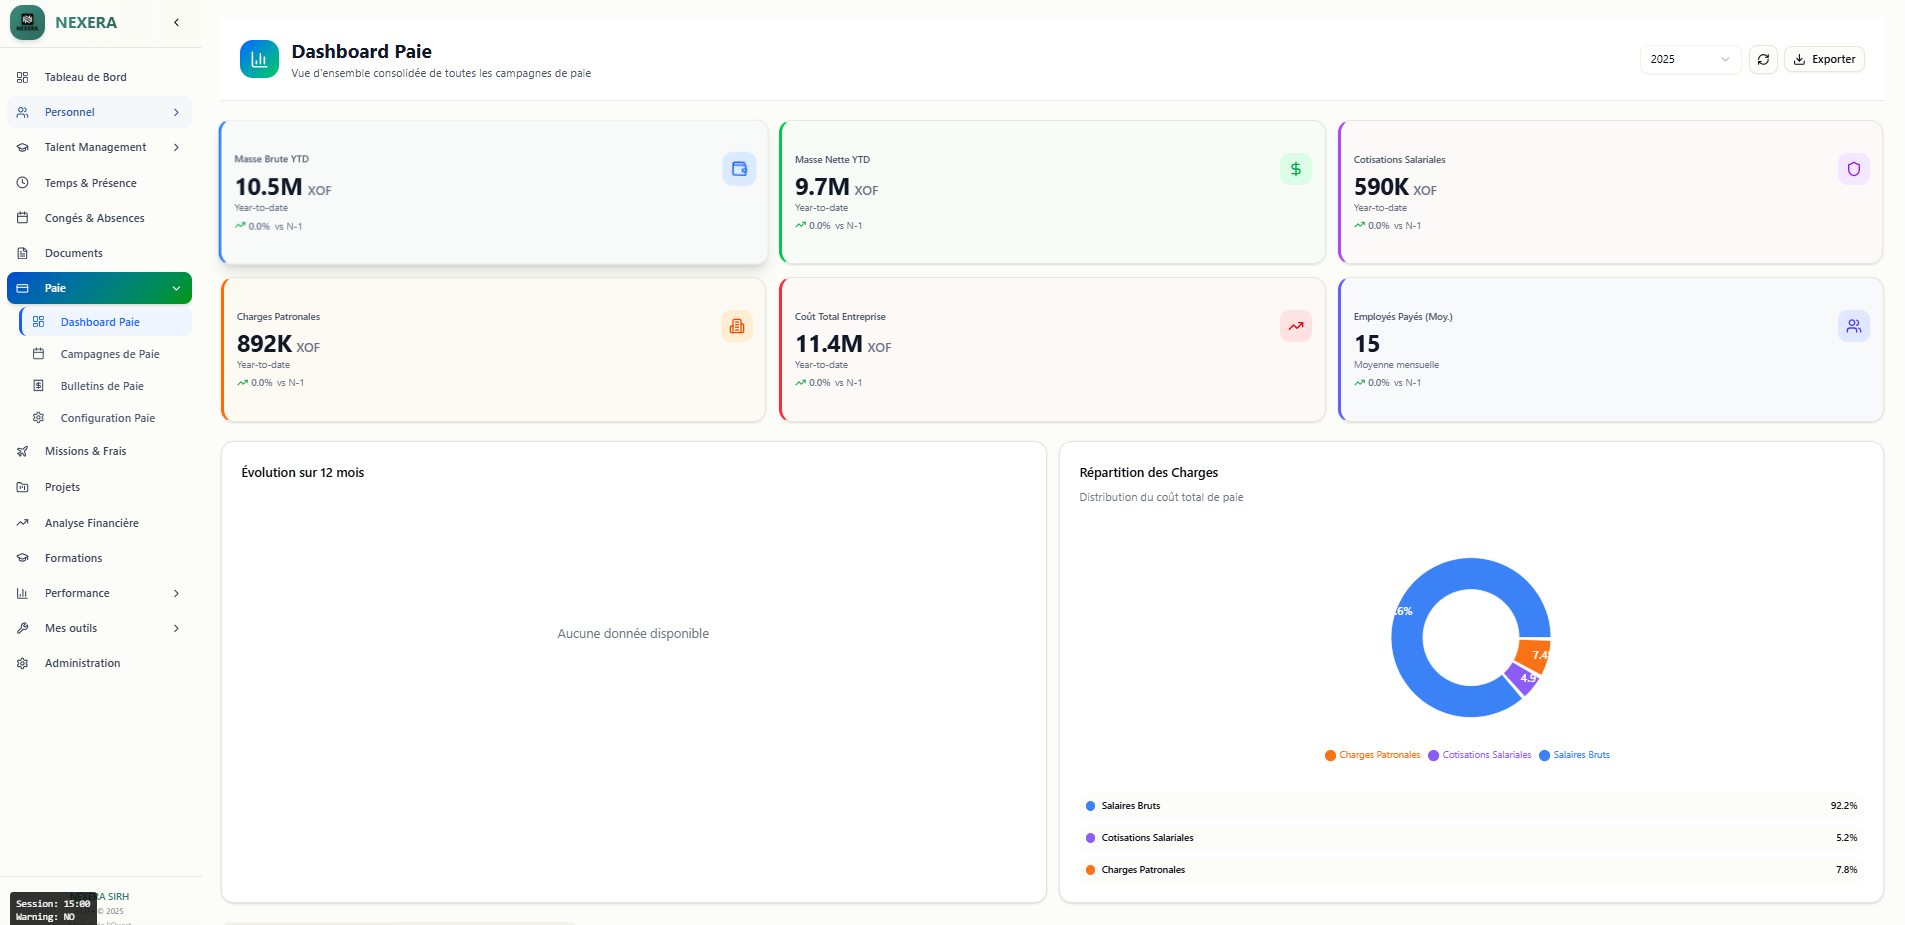Click the dollar icon on Masse Nette card
This screenshot has width=1905, height=925.
[1295, 169]
